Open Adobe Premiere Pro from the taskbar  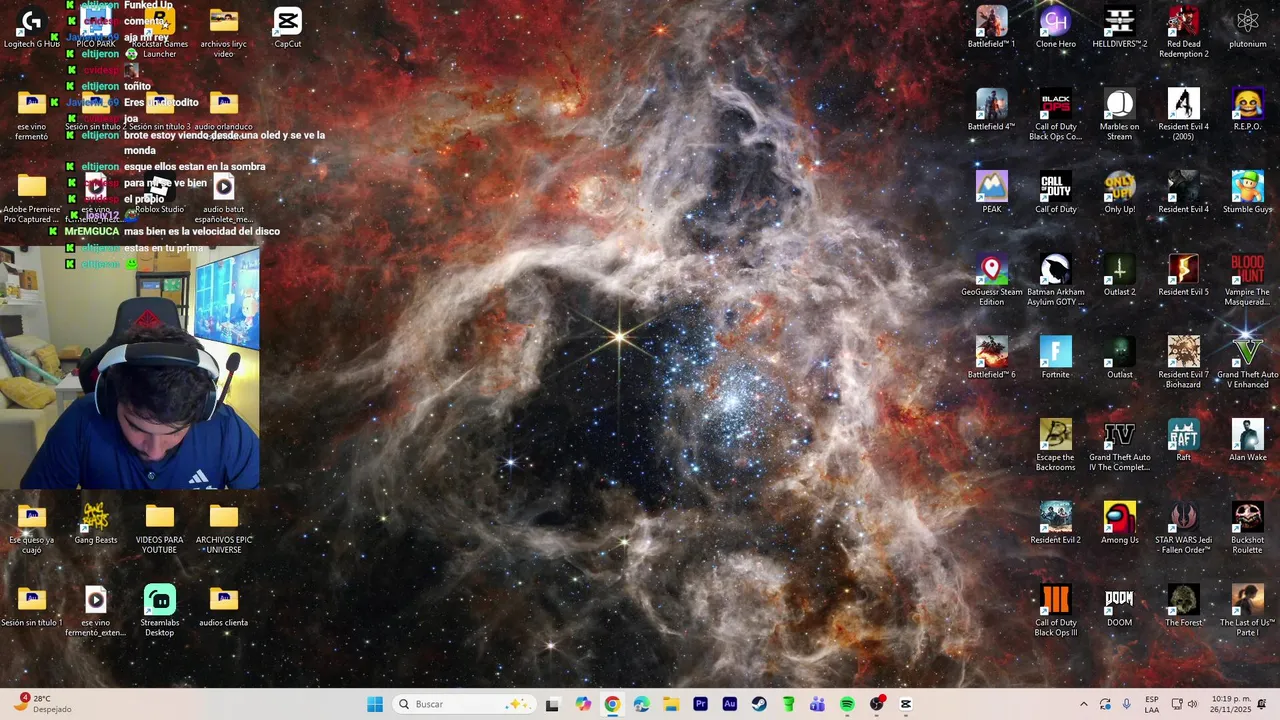pos(700,704)
